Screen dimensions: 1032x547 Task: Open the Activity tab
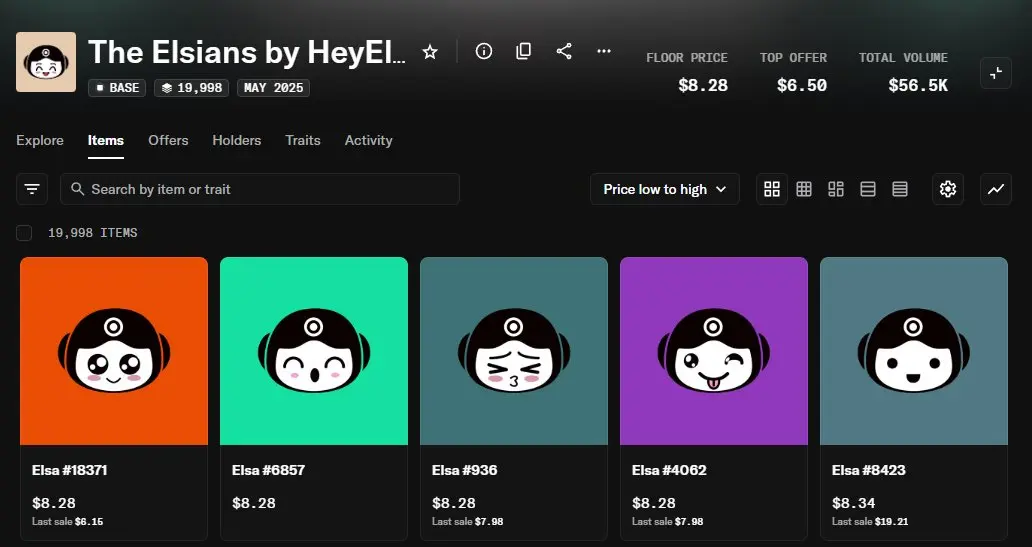(x=369, y=140)
